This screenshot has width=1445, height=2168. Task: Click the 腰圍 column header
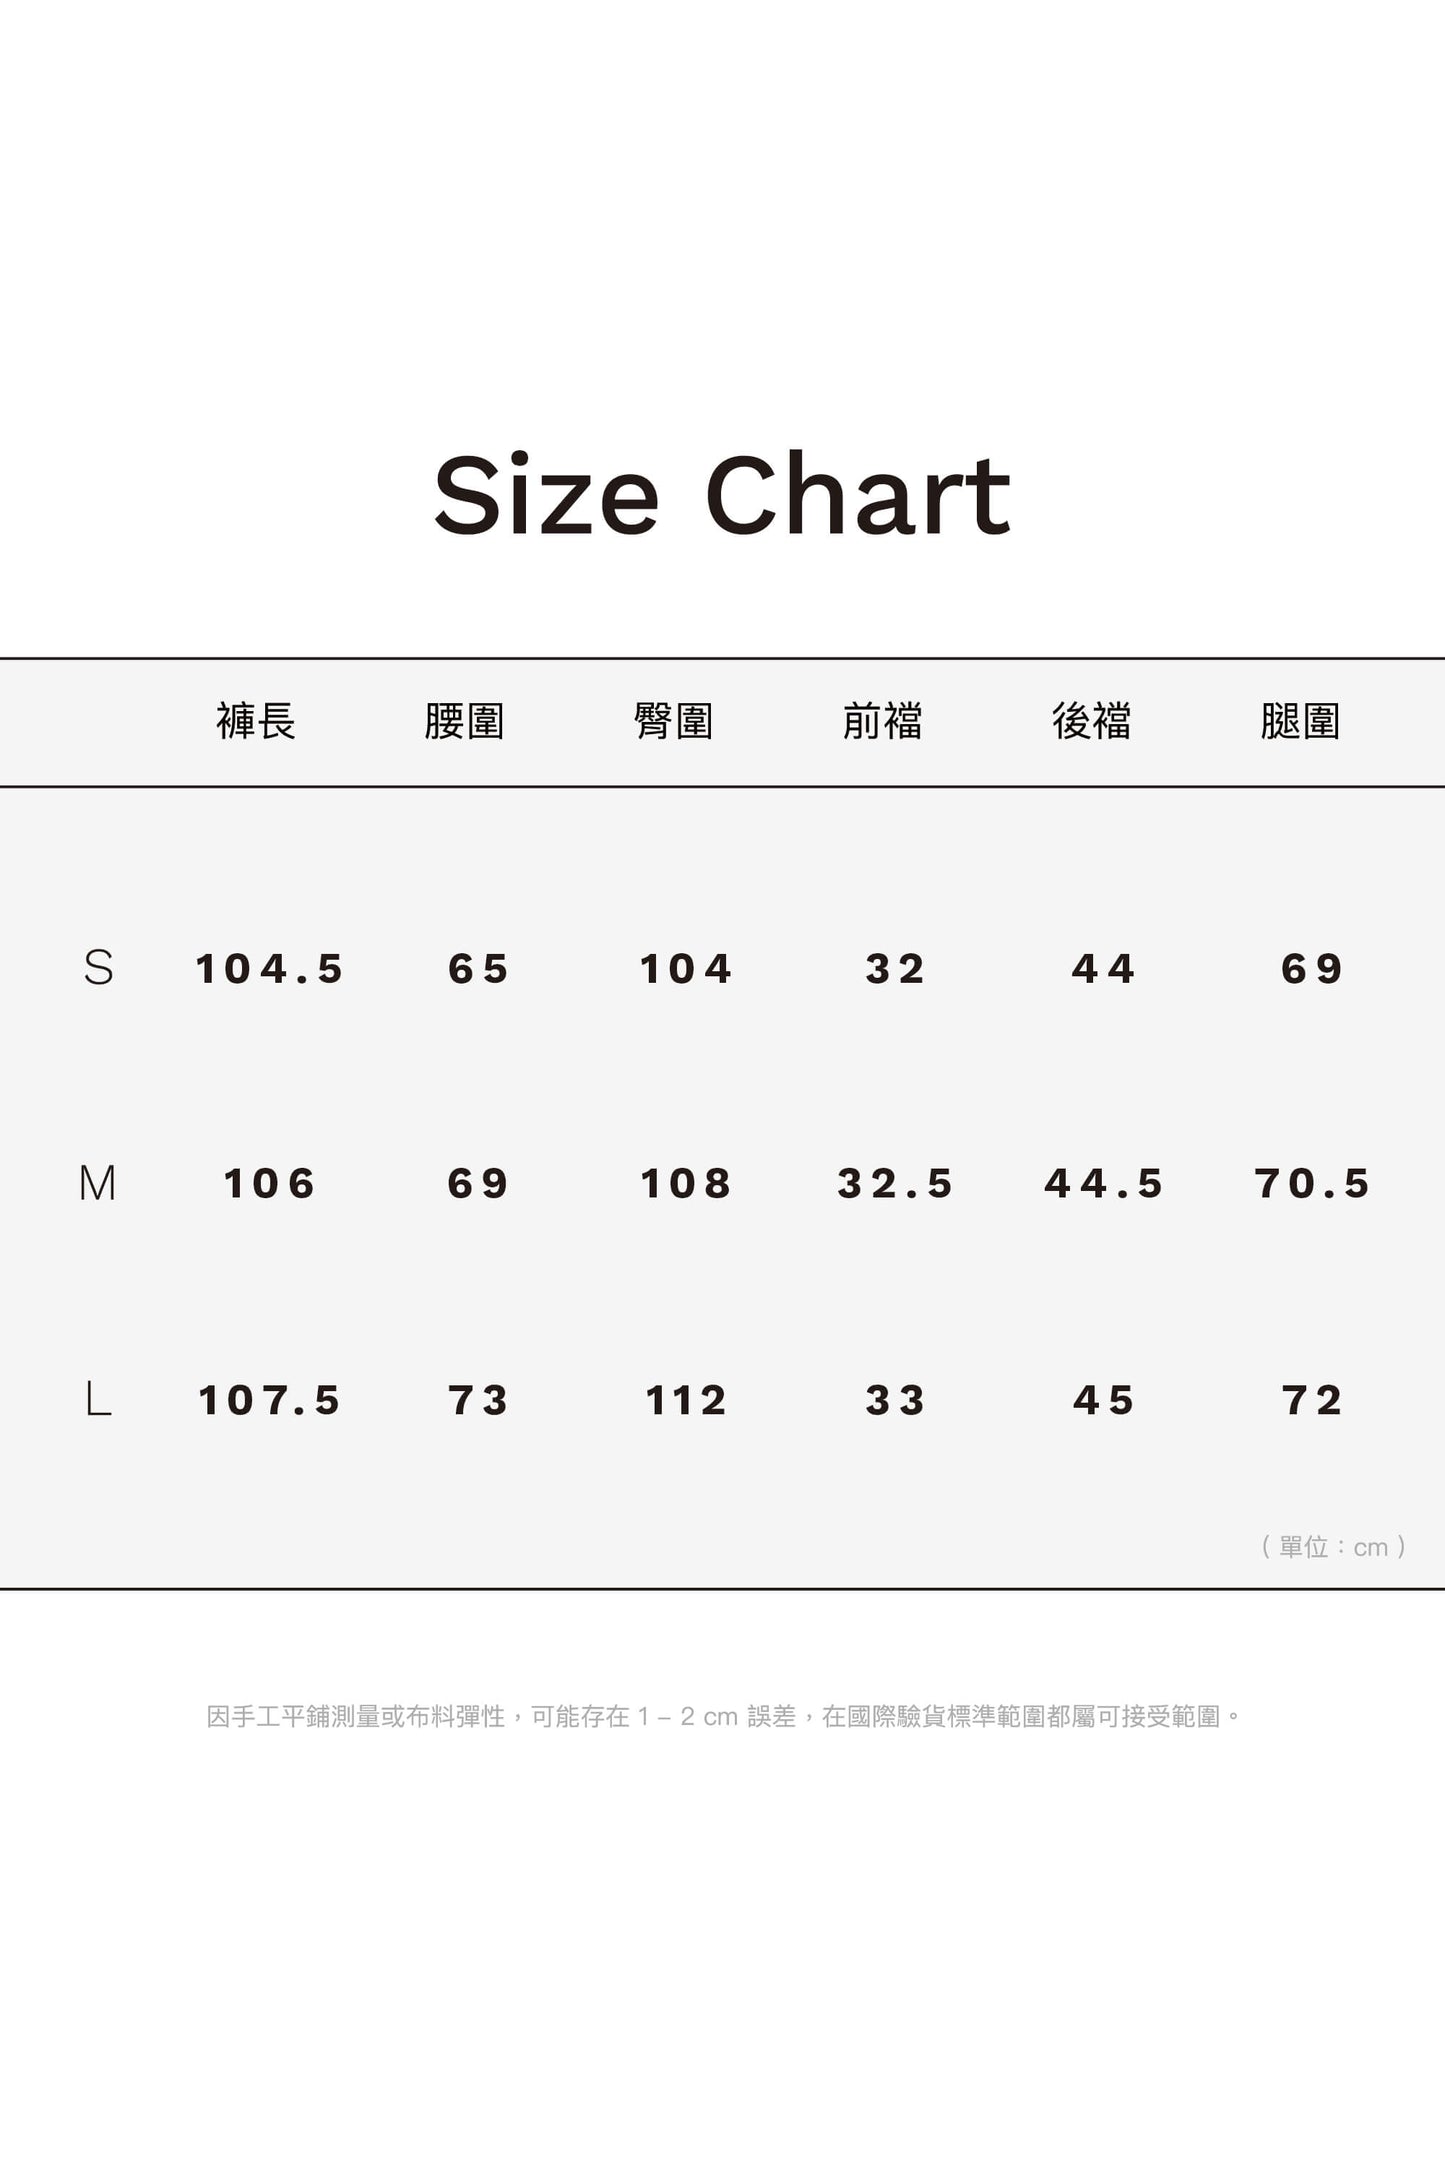(464, 721)
